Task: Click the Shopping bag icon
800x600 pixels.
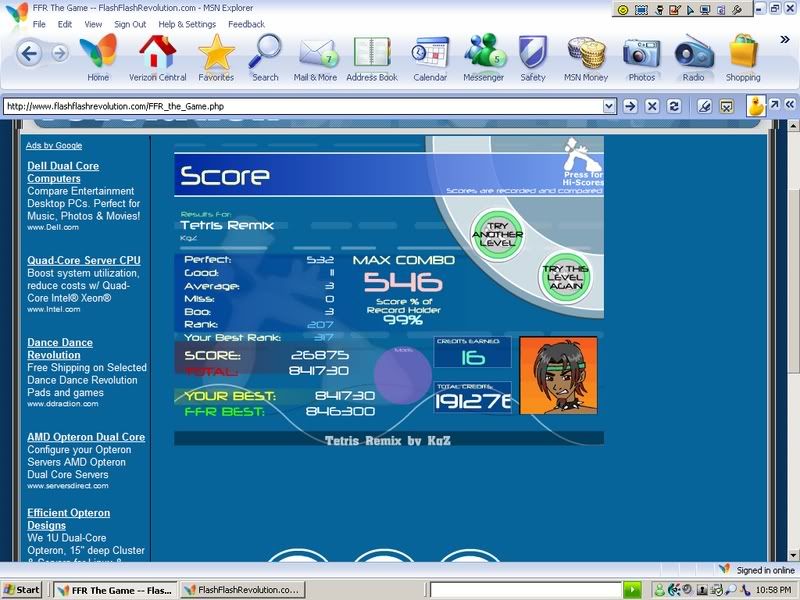Action: click(743, 54)
